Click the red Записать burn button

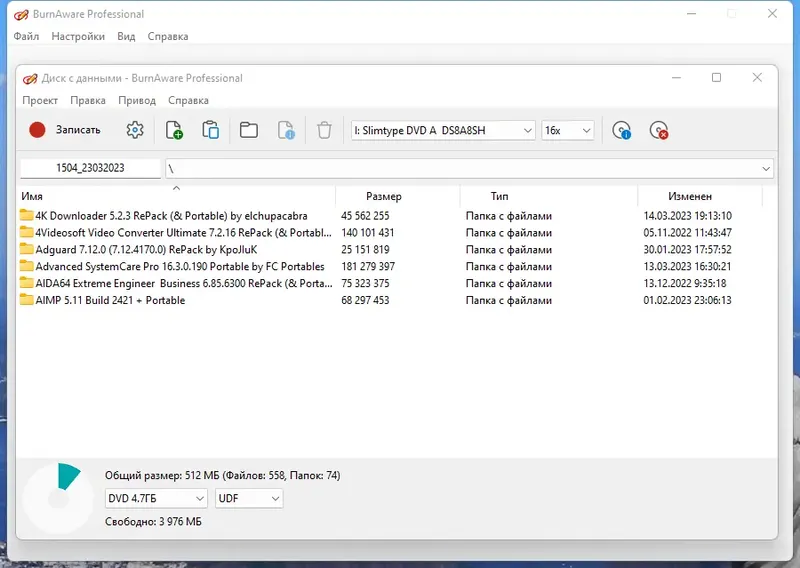[65, 130]
